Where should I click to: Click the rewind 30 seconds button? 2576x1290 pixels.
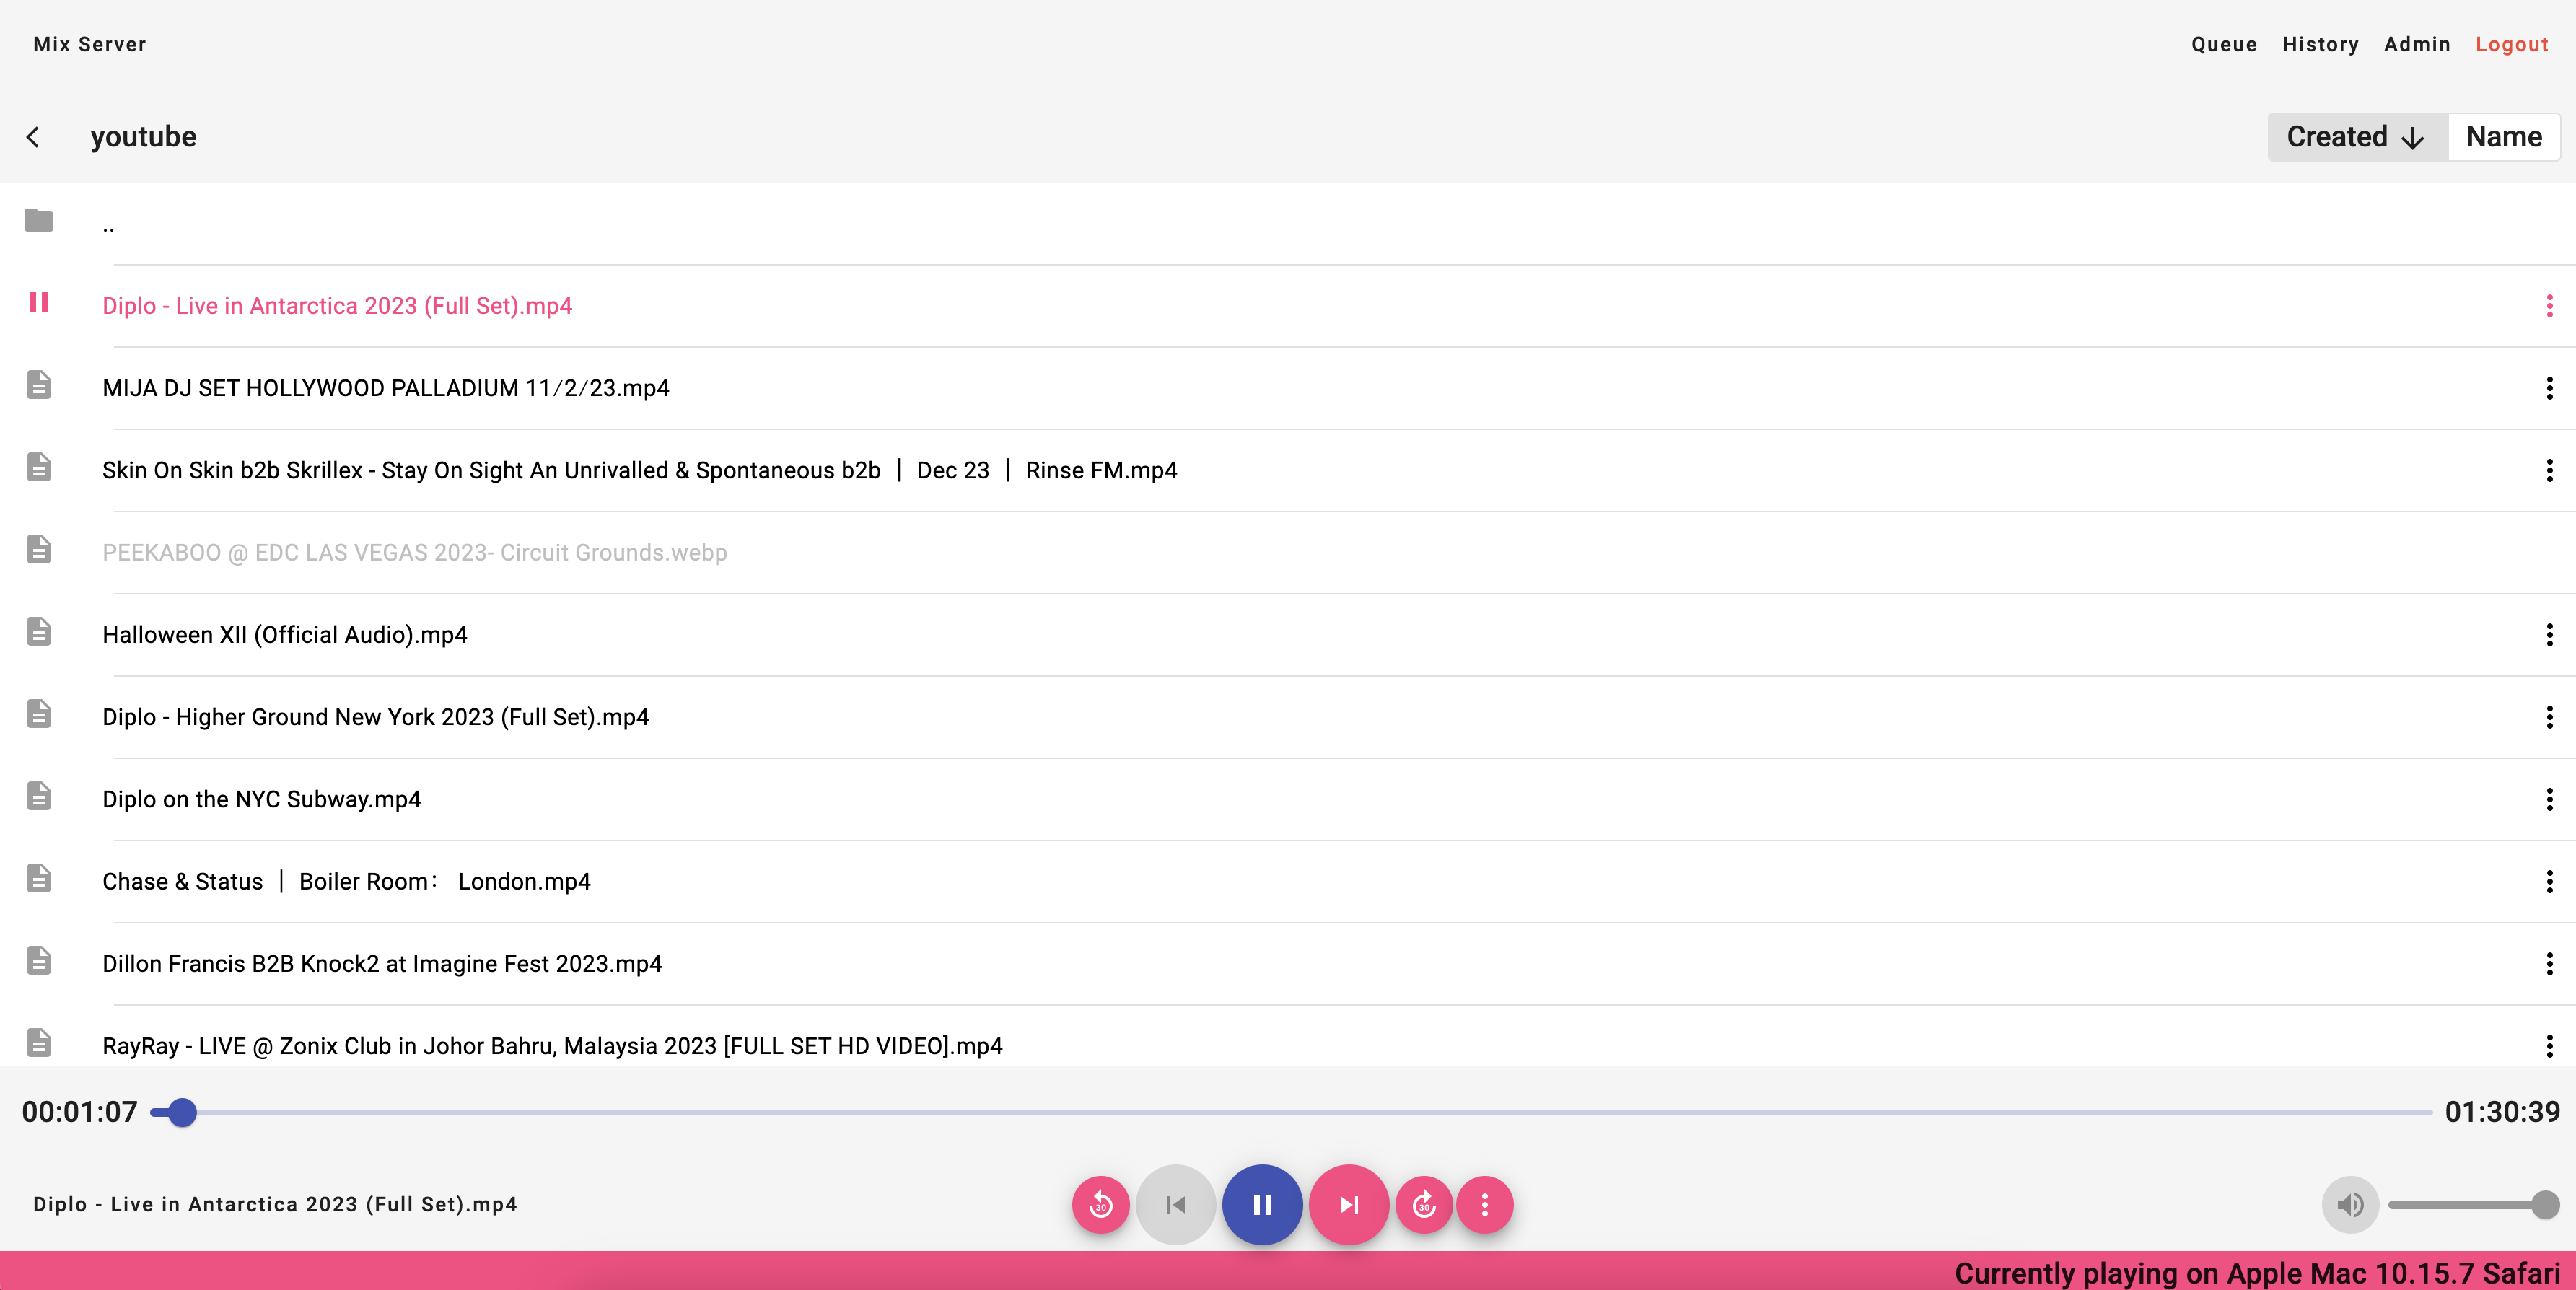[x=1100, y=1205]
